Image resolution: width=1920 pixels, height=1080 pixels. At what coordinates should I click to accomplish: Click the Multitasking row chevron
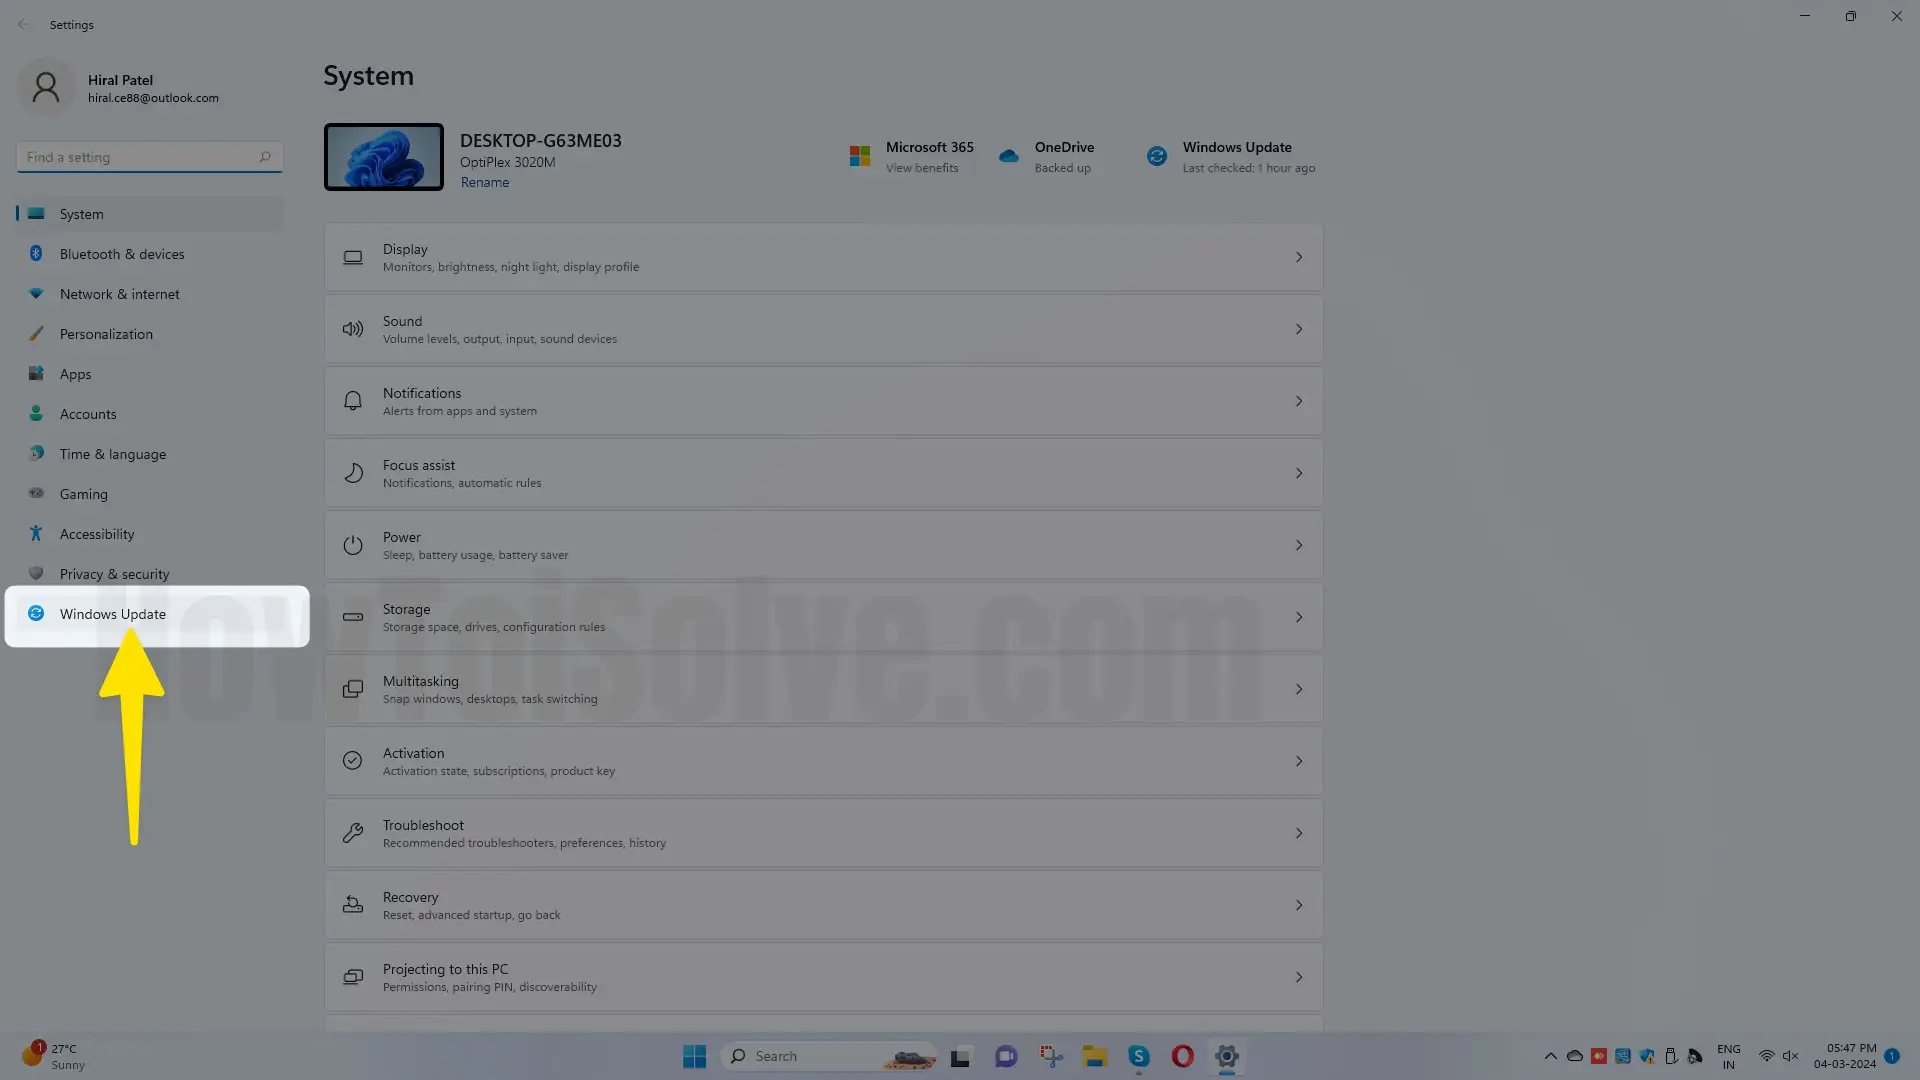click(1299, 689)
